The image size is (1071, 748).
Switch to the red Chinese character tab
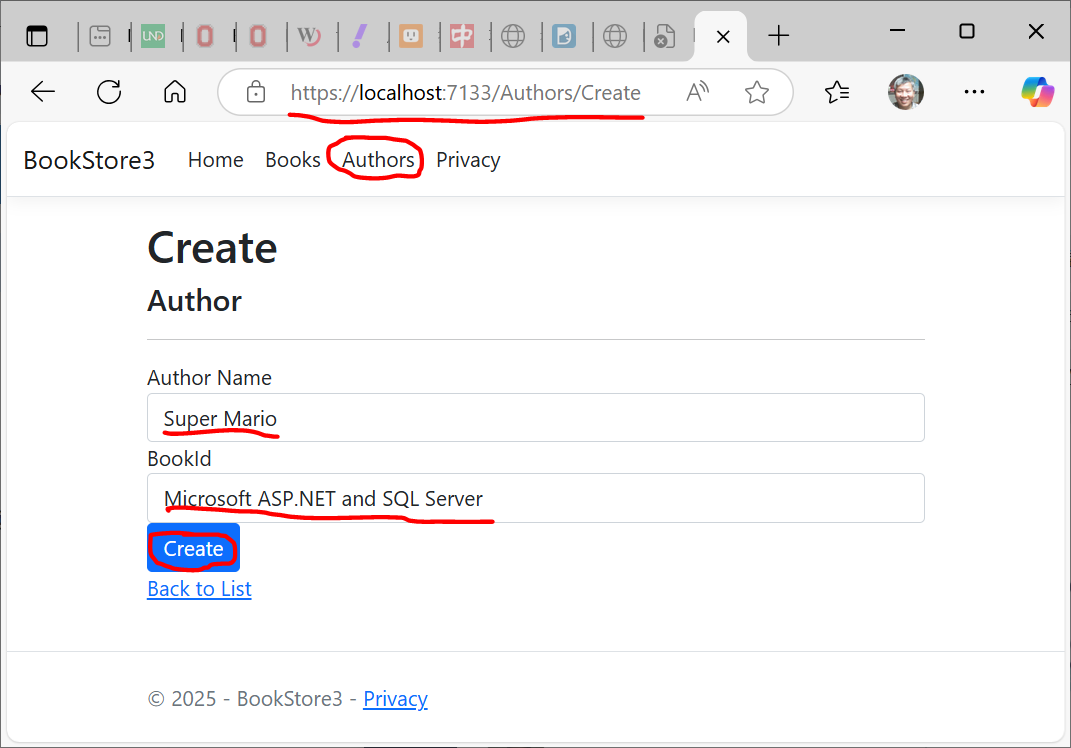[x=462, y=36]
